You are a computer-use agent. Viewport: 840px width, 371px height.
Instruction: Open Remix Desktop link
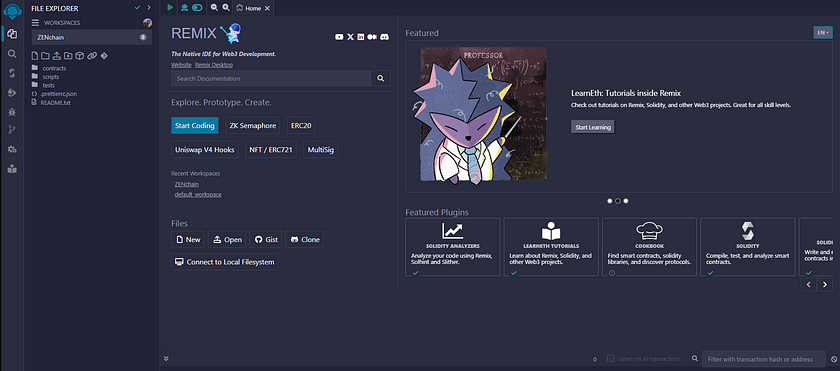(x=214, y=65)
